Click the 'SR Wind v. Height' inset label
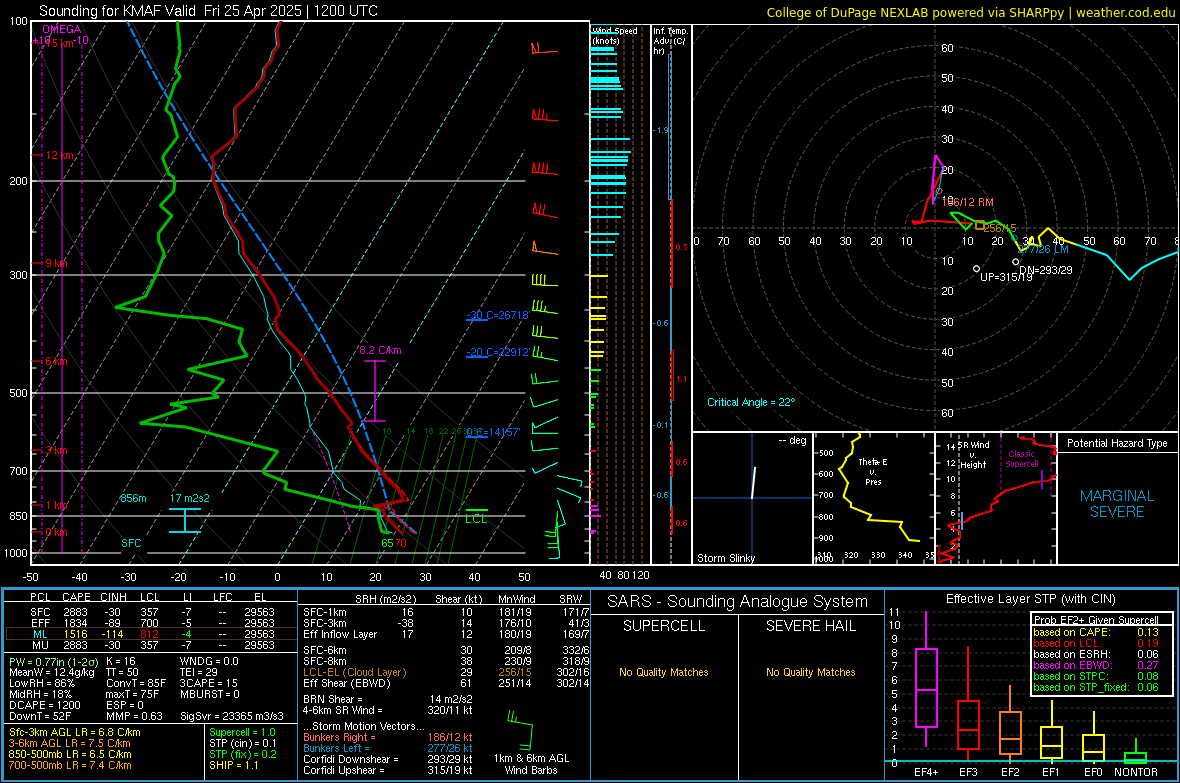Screen dimensions: 1180x783 (973, 455)
